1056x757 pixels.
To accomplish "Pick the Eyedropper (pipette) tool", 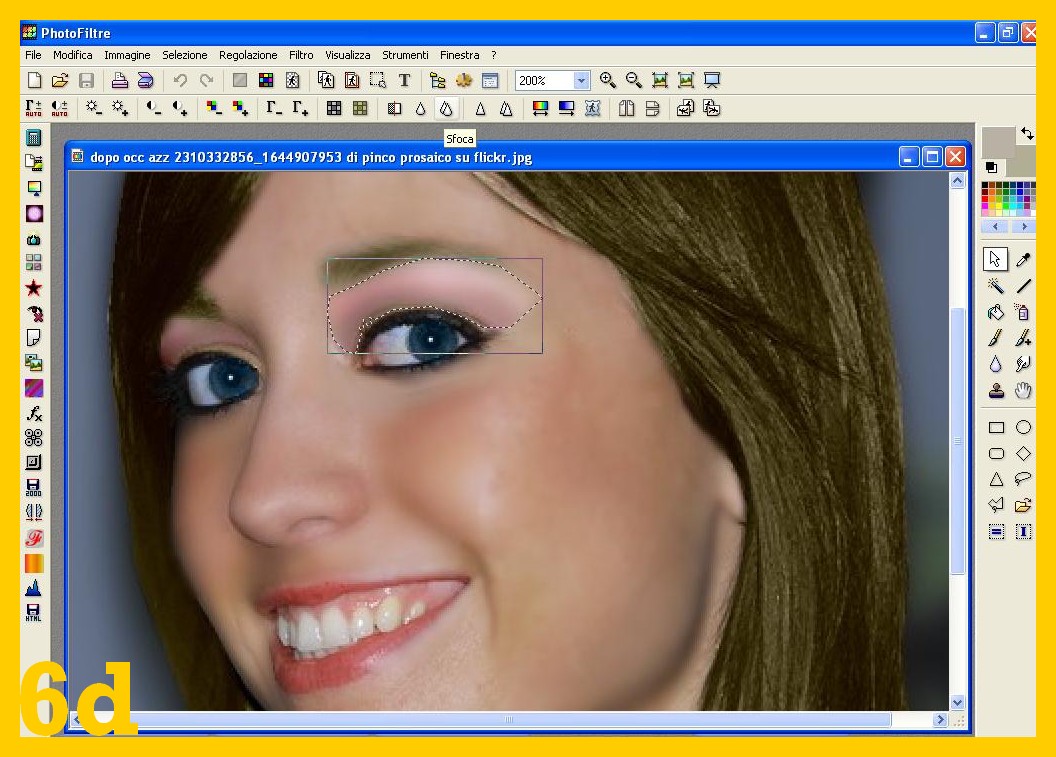I will point(1023,260).
